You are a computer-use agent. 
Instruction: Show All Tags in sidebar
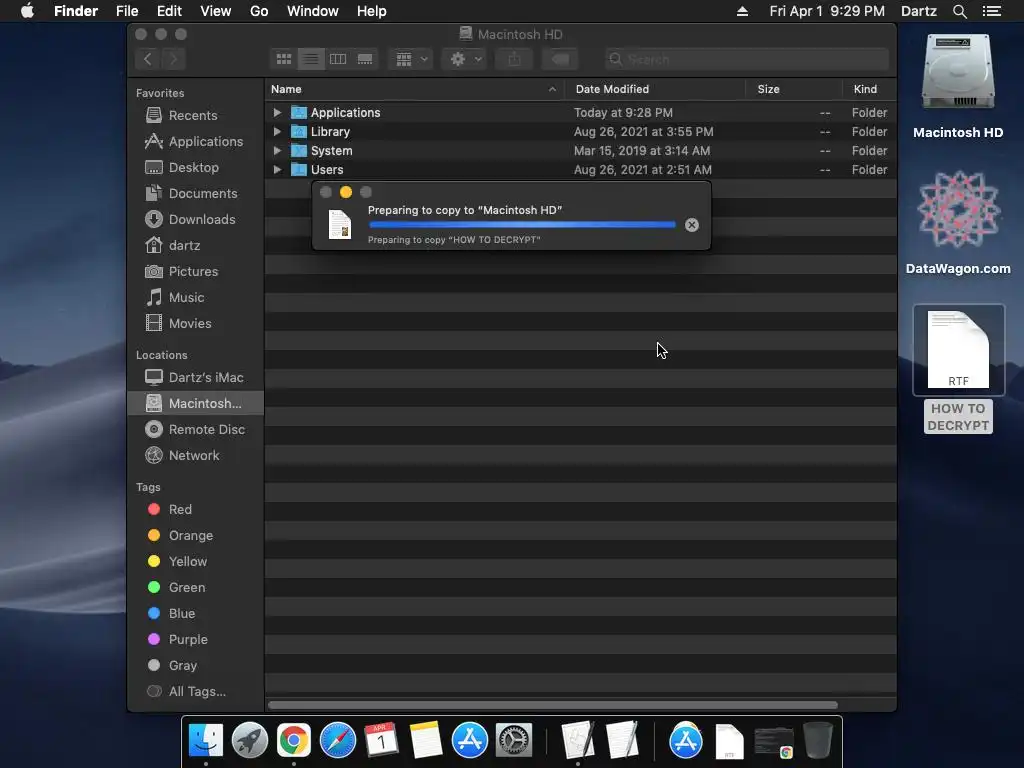pos(197,691)
